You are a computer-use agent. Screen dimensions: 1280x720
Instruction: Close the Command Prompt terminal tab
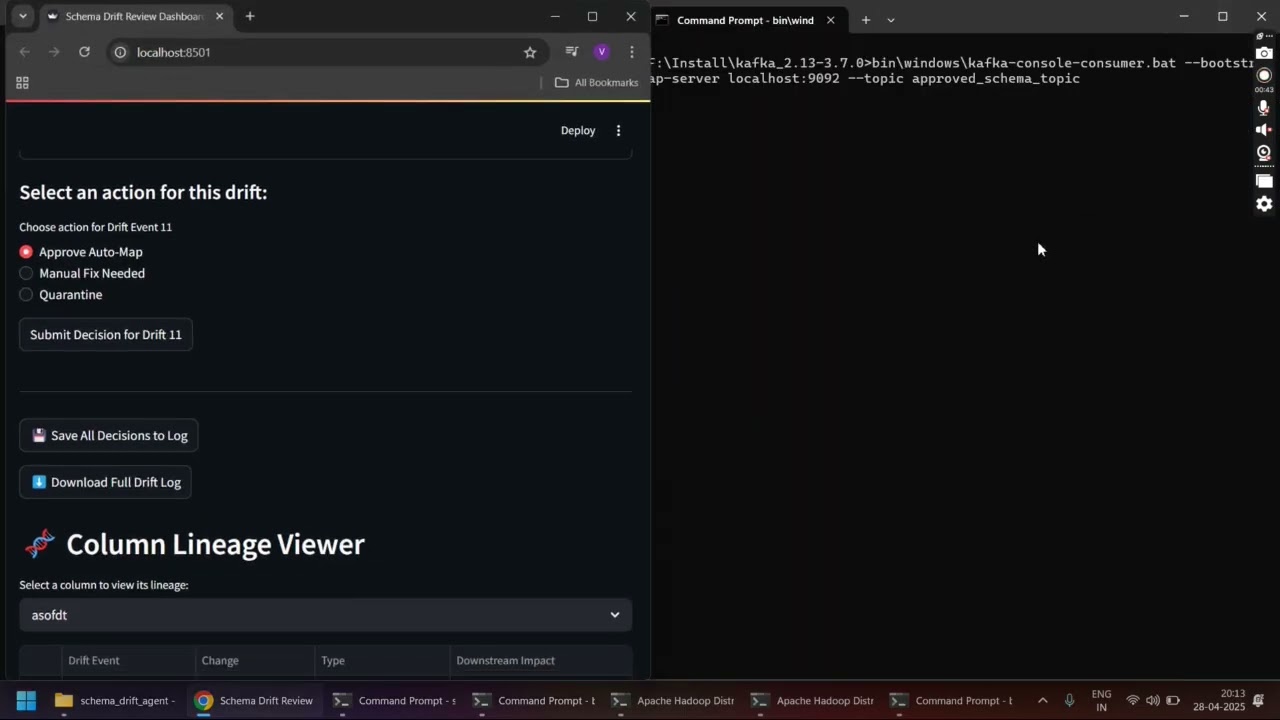coord(830,20)
